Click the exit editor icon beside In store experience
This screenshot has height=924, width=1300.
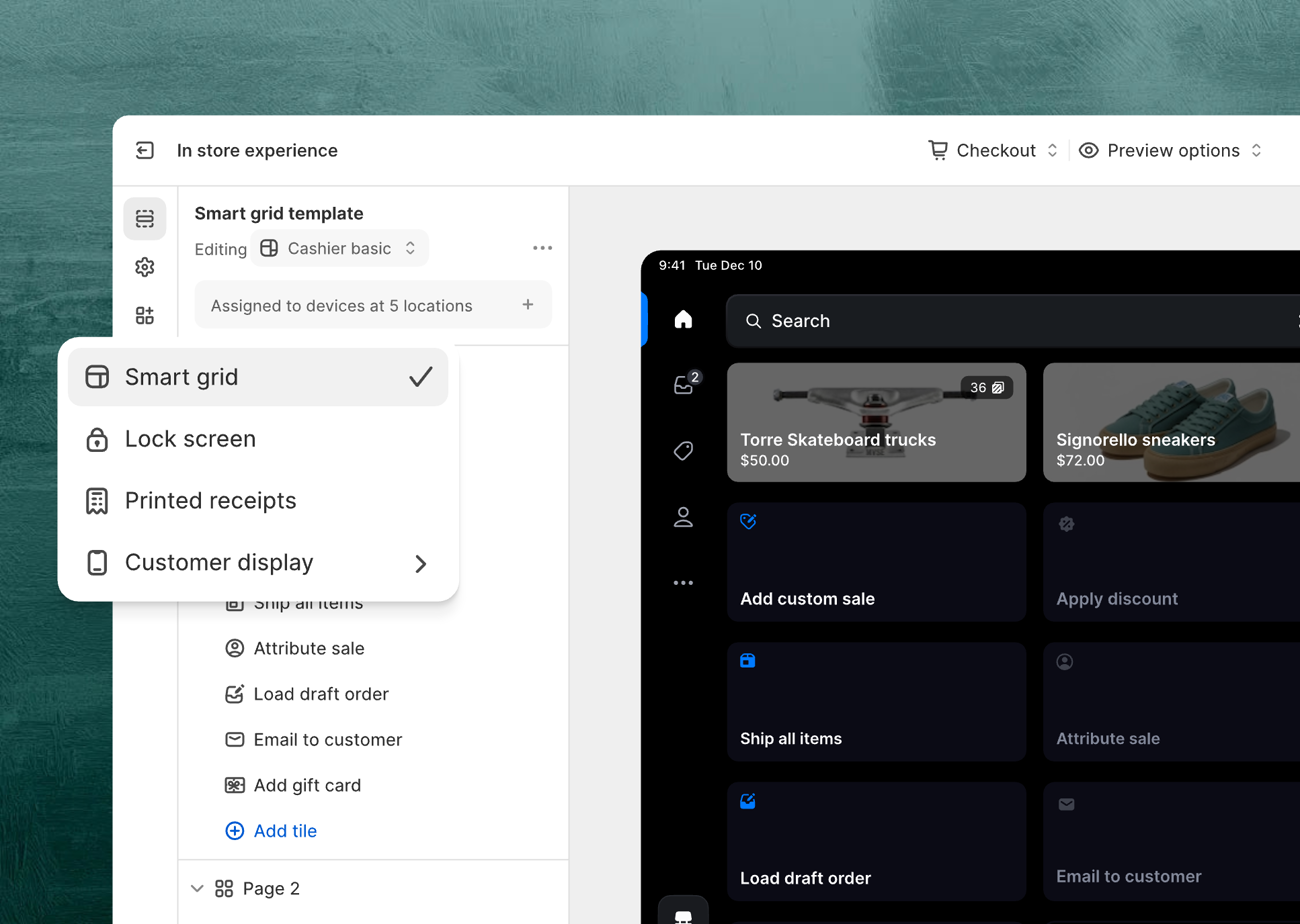pyautogui.click(x=145, y=150)
